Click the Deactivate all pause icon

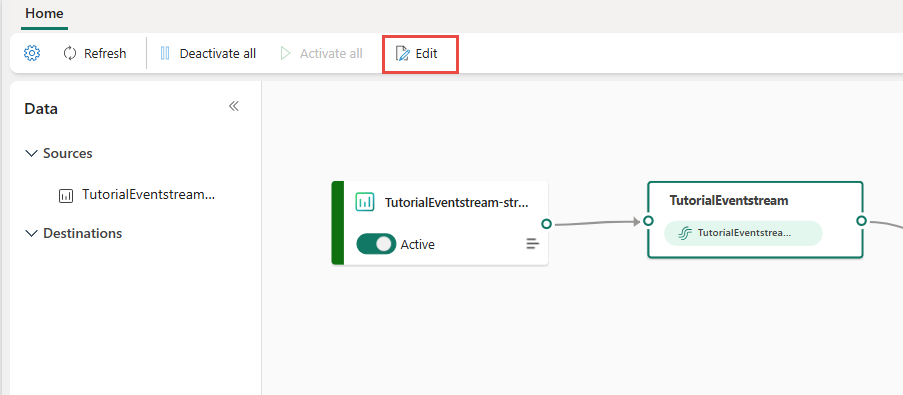coord(165,54)
